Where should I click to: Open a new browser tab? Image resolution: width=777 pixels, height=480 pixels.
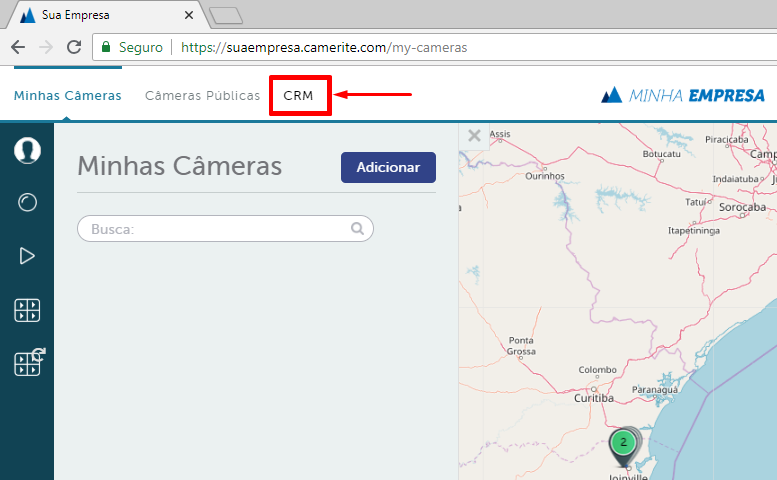pyautogui.click(x=225, y=15)
